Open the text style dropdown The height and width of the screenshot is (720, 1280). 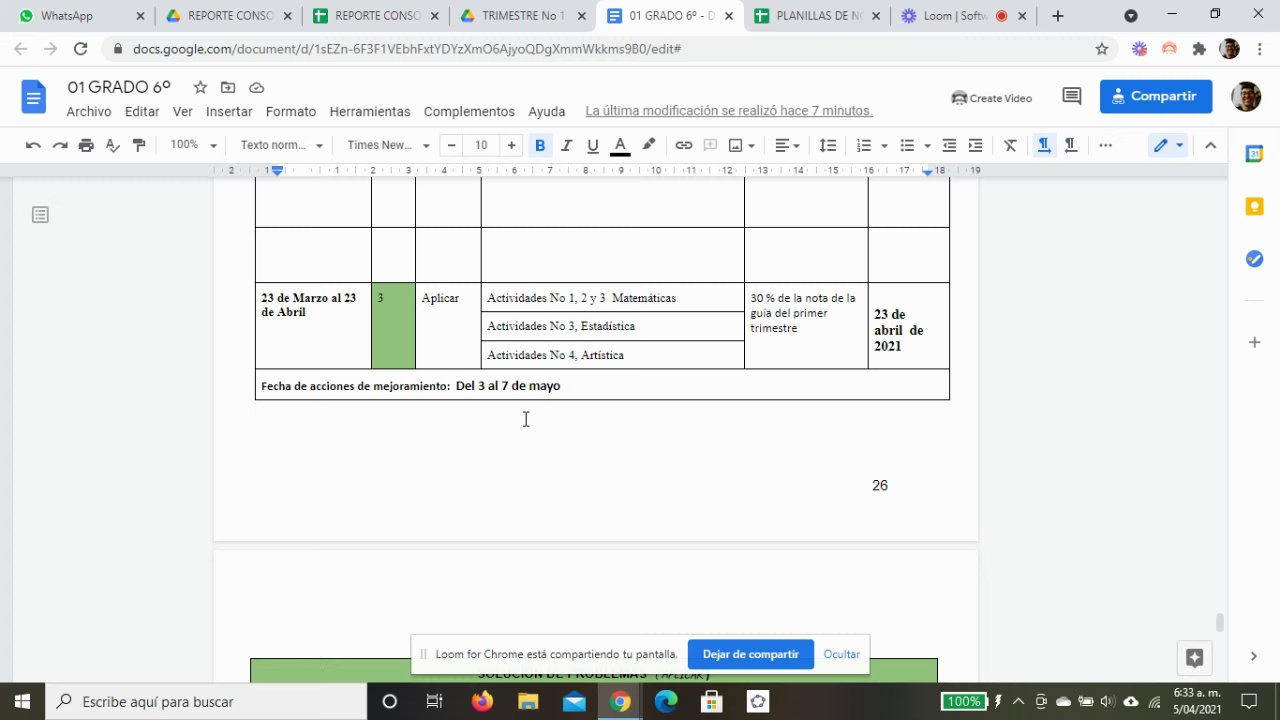[282, 145]
